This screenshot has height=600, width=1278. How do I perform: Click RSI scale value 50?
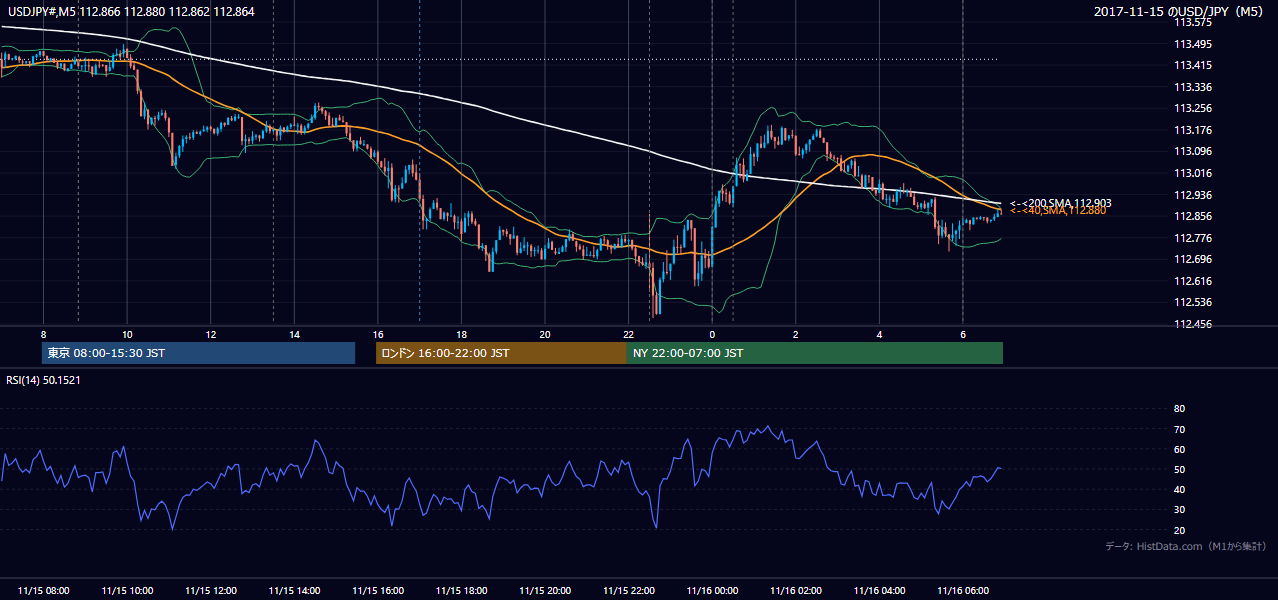click(1179, 470)
